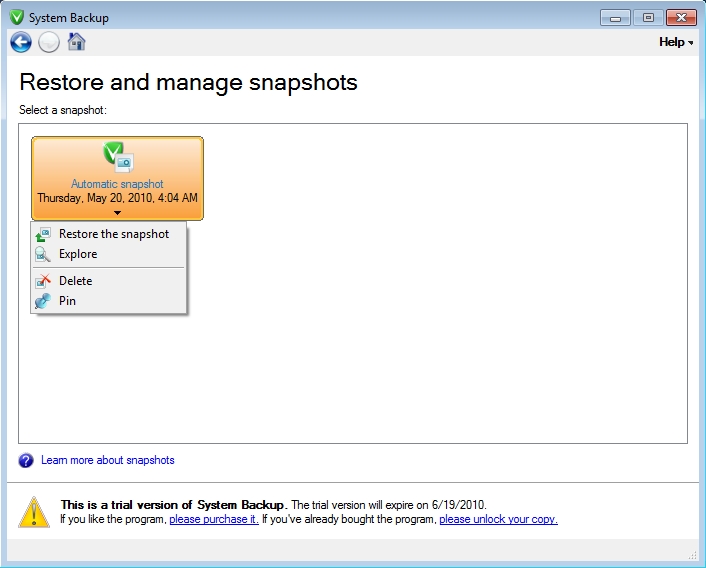Click the Pin pushpin icon
Viewport: 706px width, 568px height.
pos(43,301)
